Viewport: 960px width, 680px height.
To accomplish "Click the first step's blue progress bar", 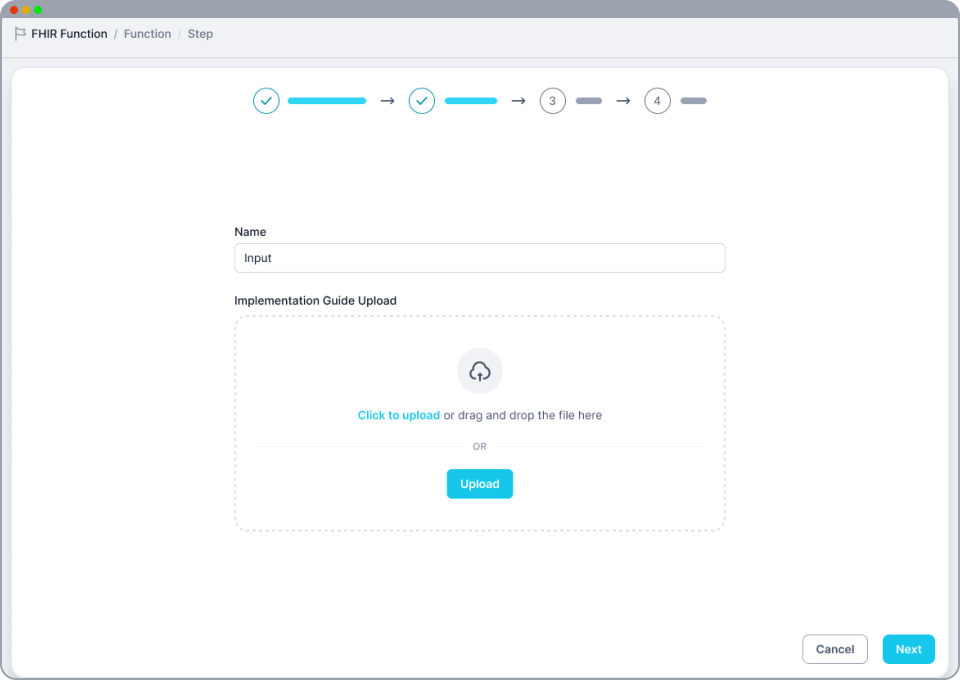I will (327, 101).
